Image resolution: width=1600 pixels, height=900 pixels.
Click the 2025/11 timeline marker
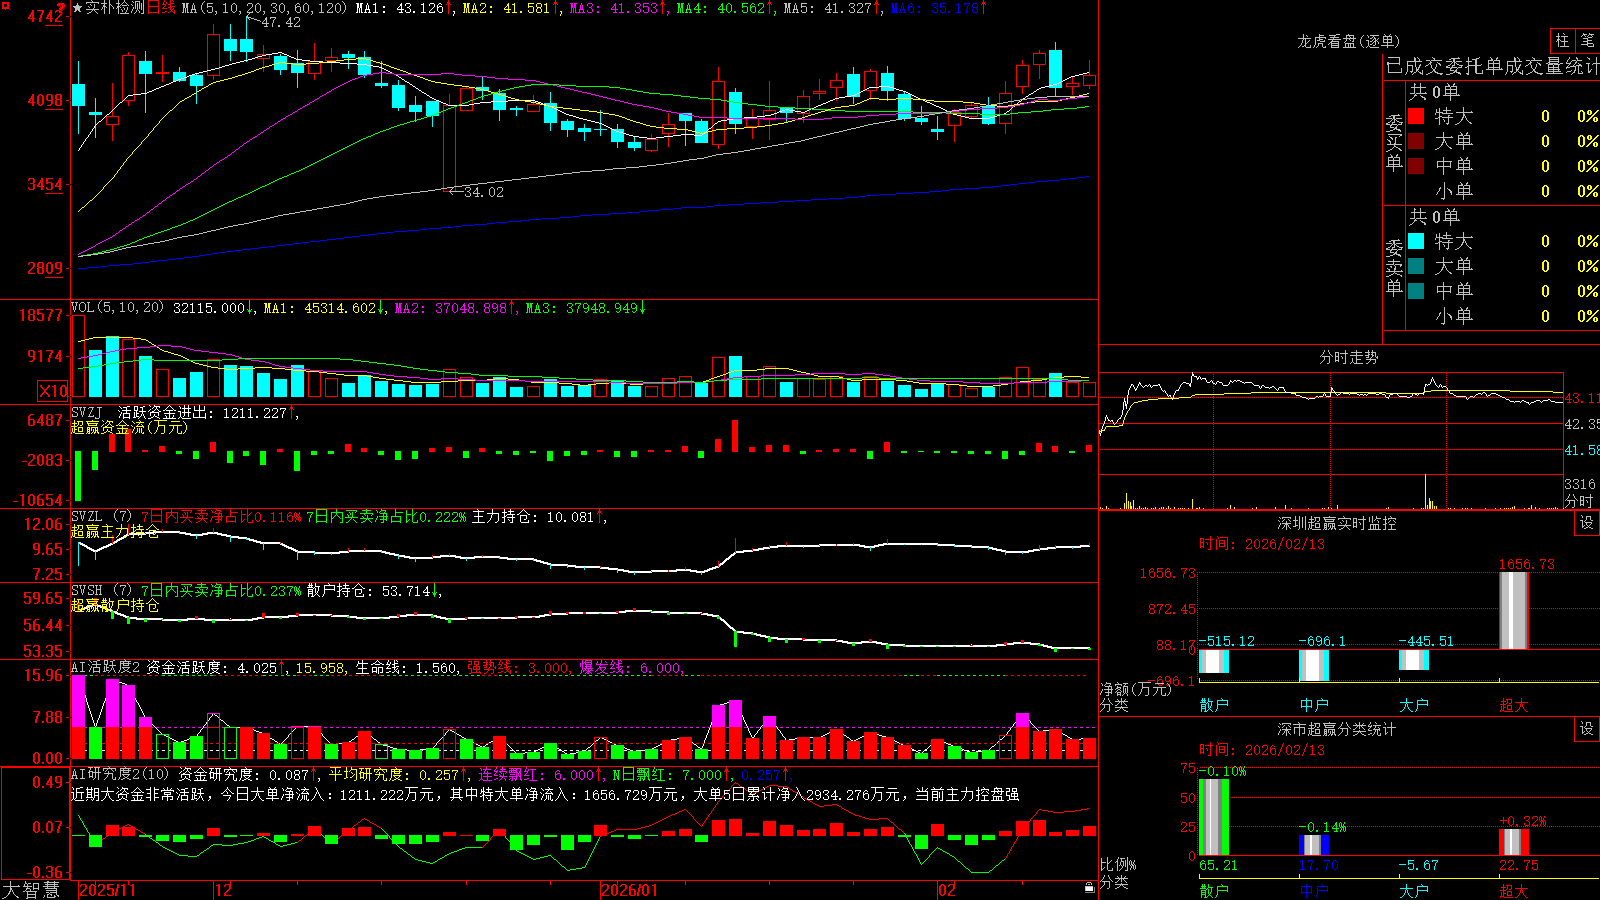point(107,890)
